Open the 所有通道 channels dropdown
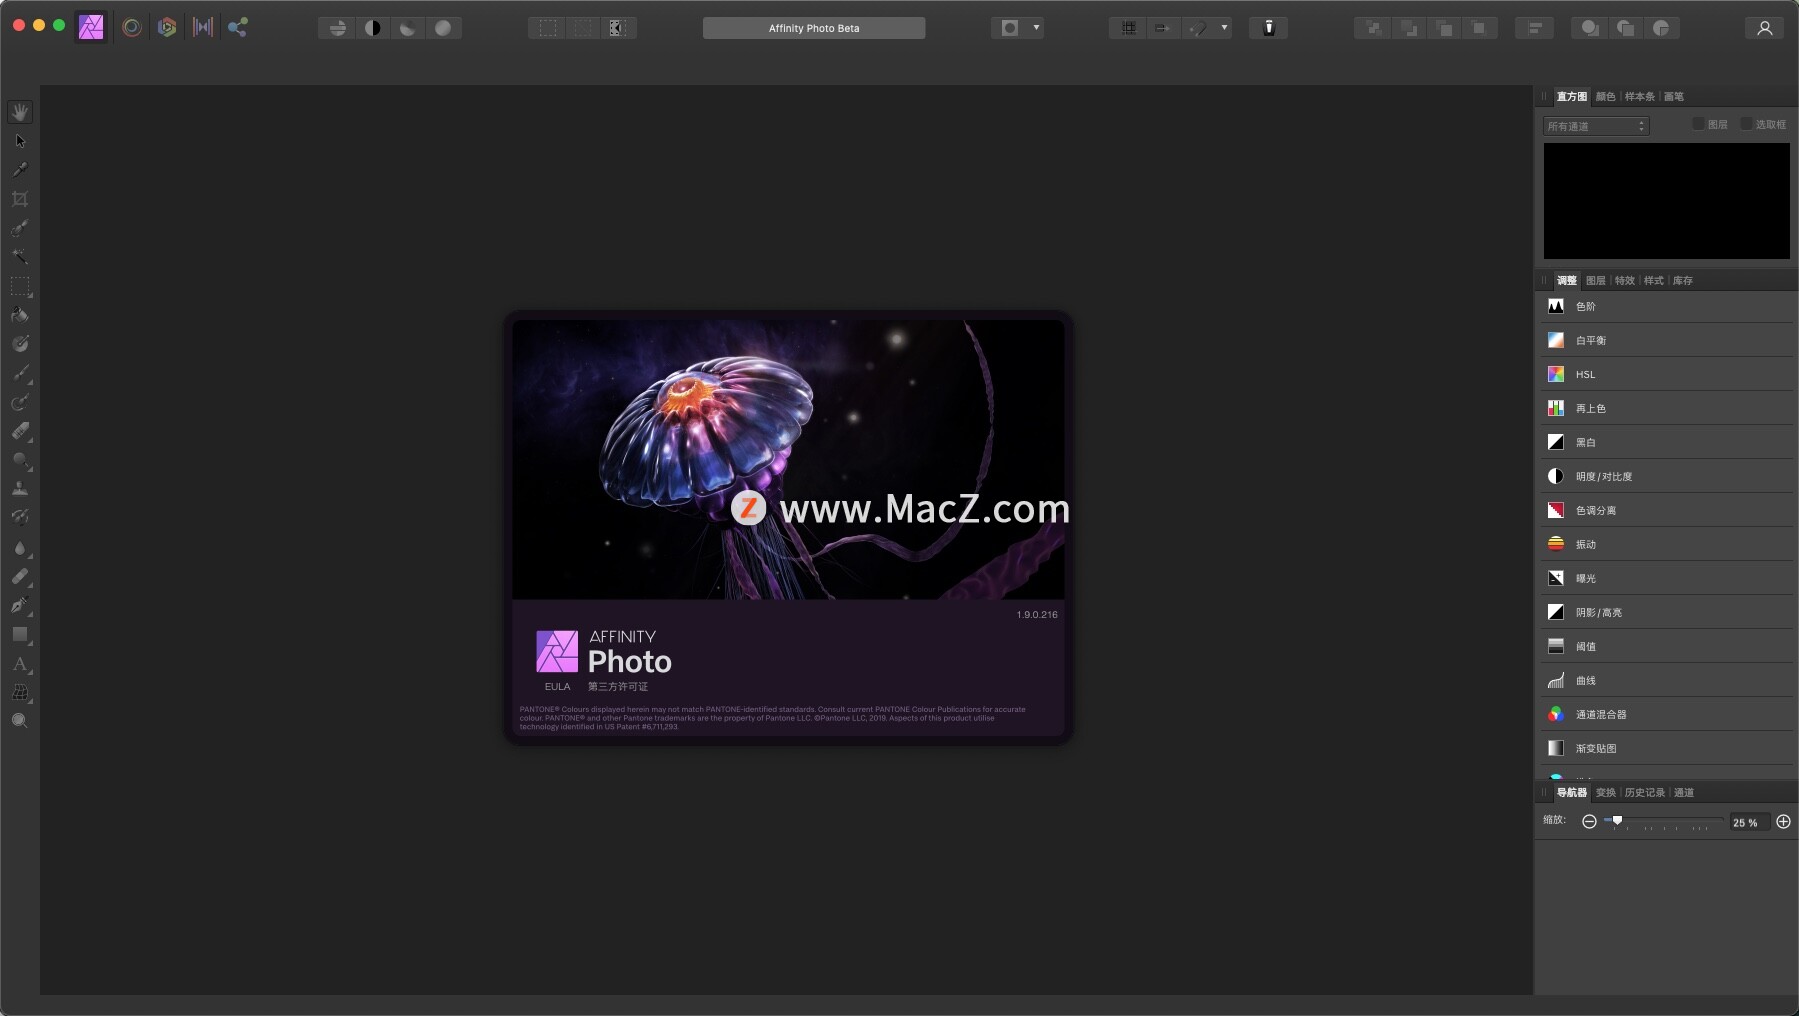Viewport: 1799px width, 1016px height. click(x=1596, y=126)
